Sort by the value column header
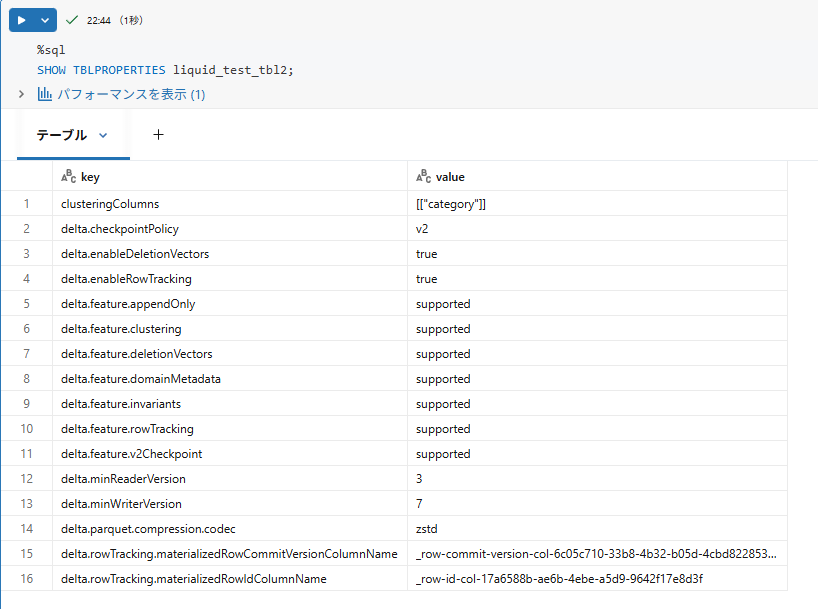Image resolution: width=818 pixels, height=609 pixels. click(597, 176)
